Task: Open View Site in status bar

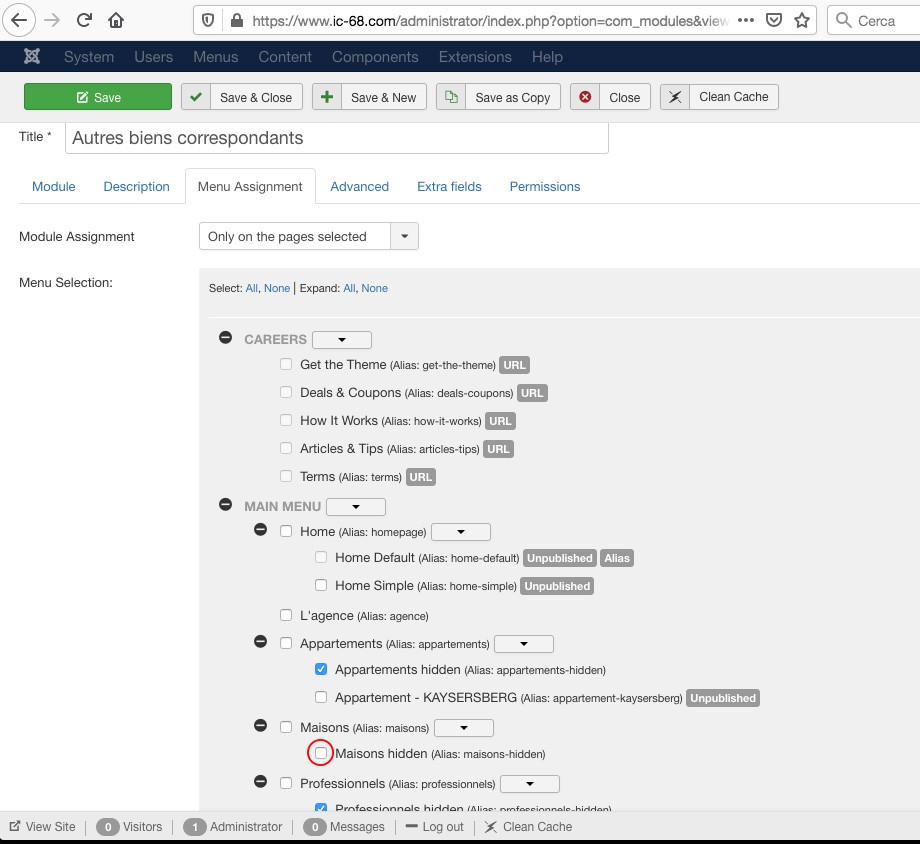Action: (42, 826)
